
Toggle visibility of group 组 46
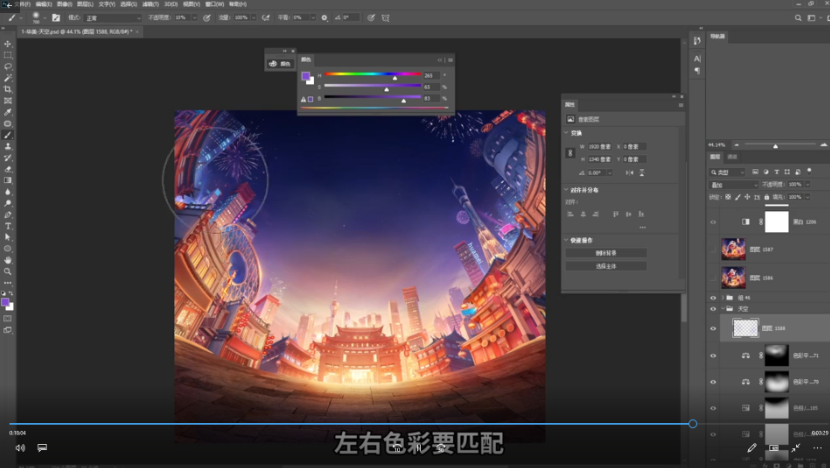[713, 298]
